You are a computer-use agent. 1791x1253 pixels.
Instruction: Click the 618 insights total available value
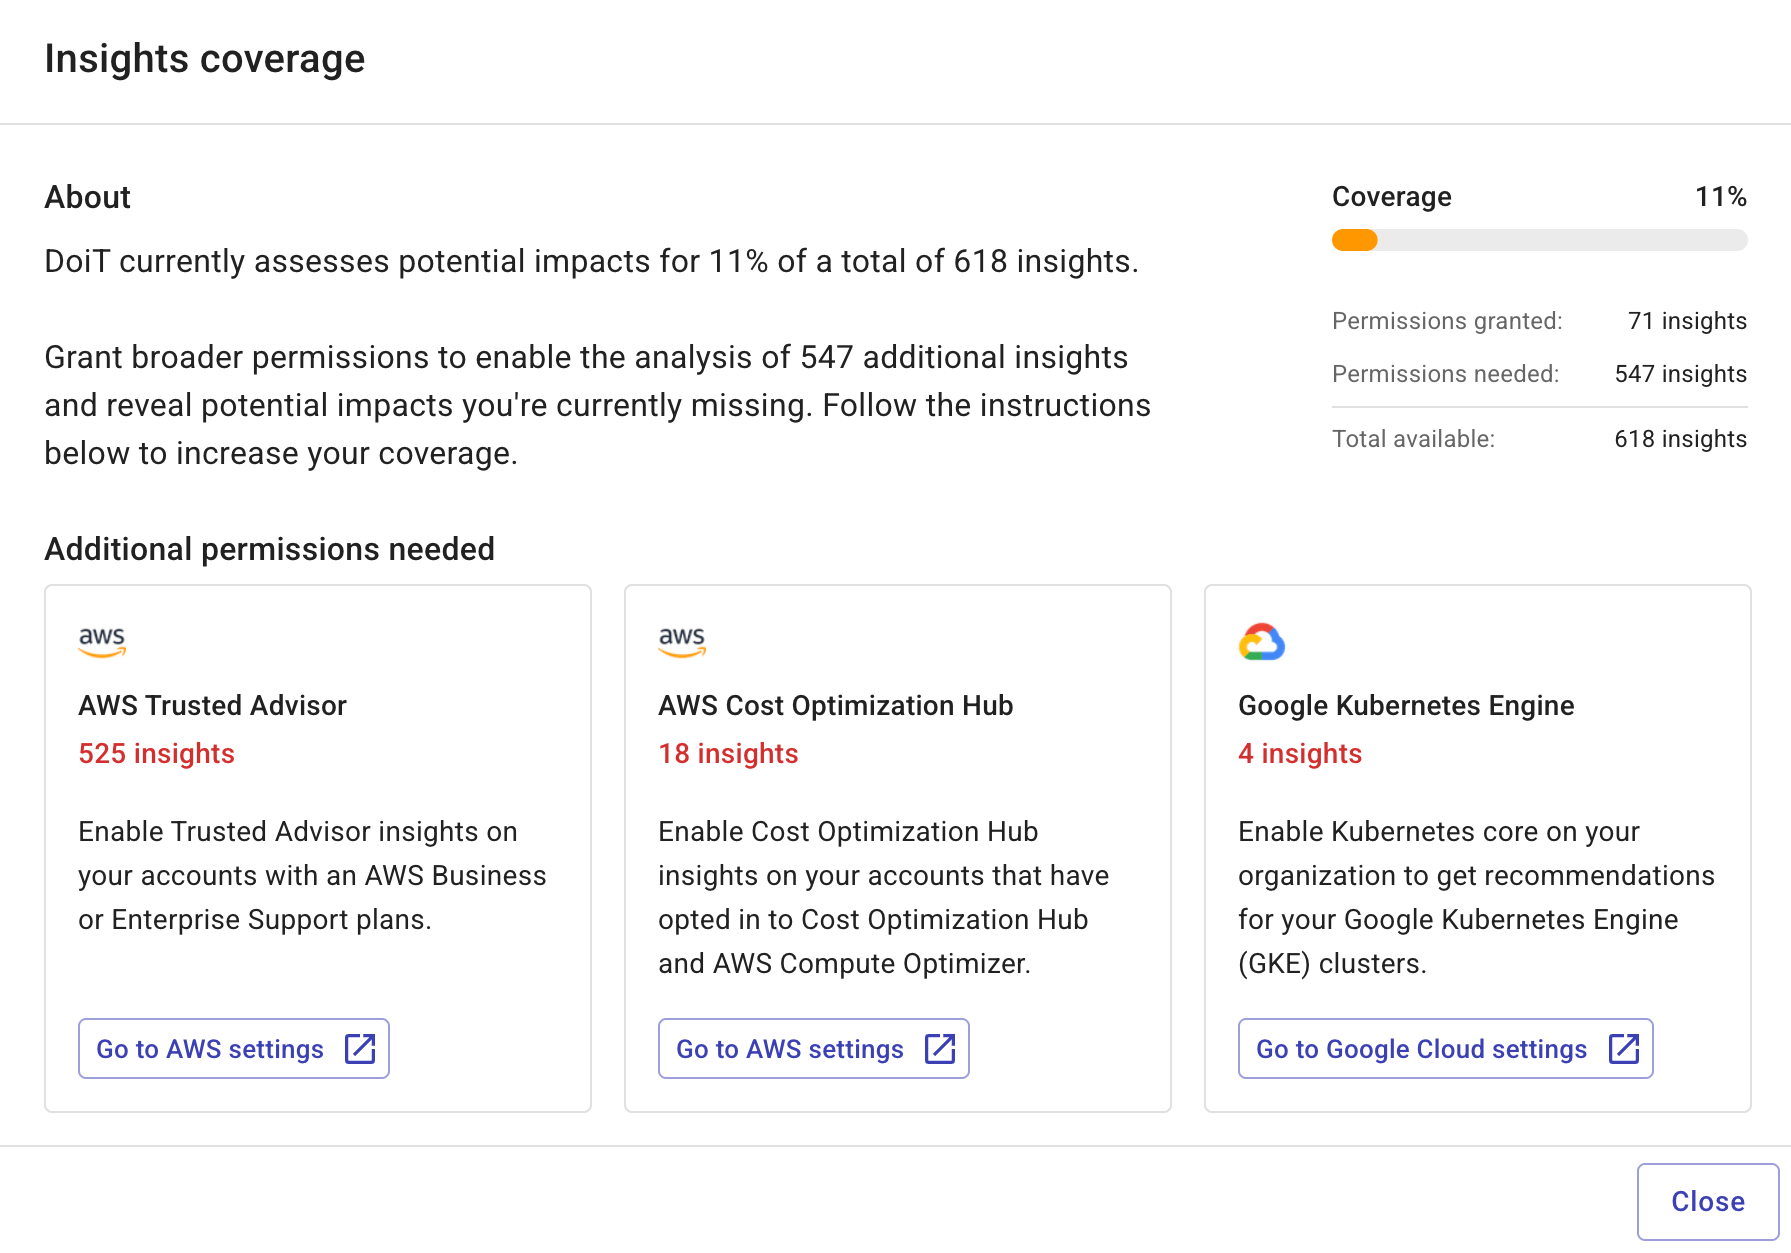tap(1681, 439)
